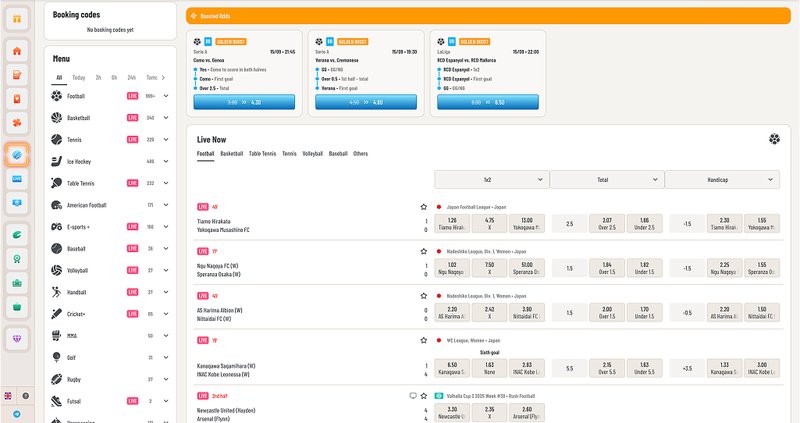The width and height of the screenshot is (800, 423).
Task: Open the Telegram icon at sidebar bottom
Action: point(17,414)
